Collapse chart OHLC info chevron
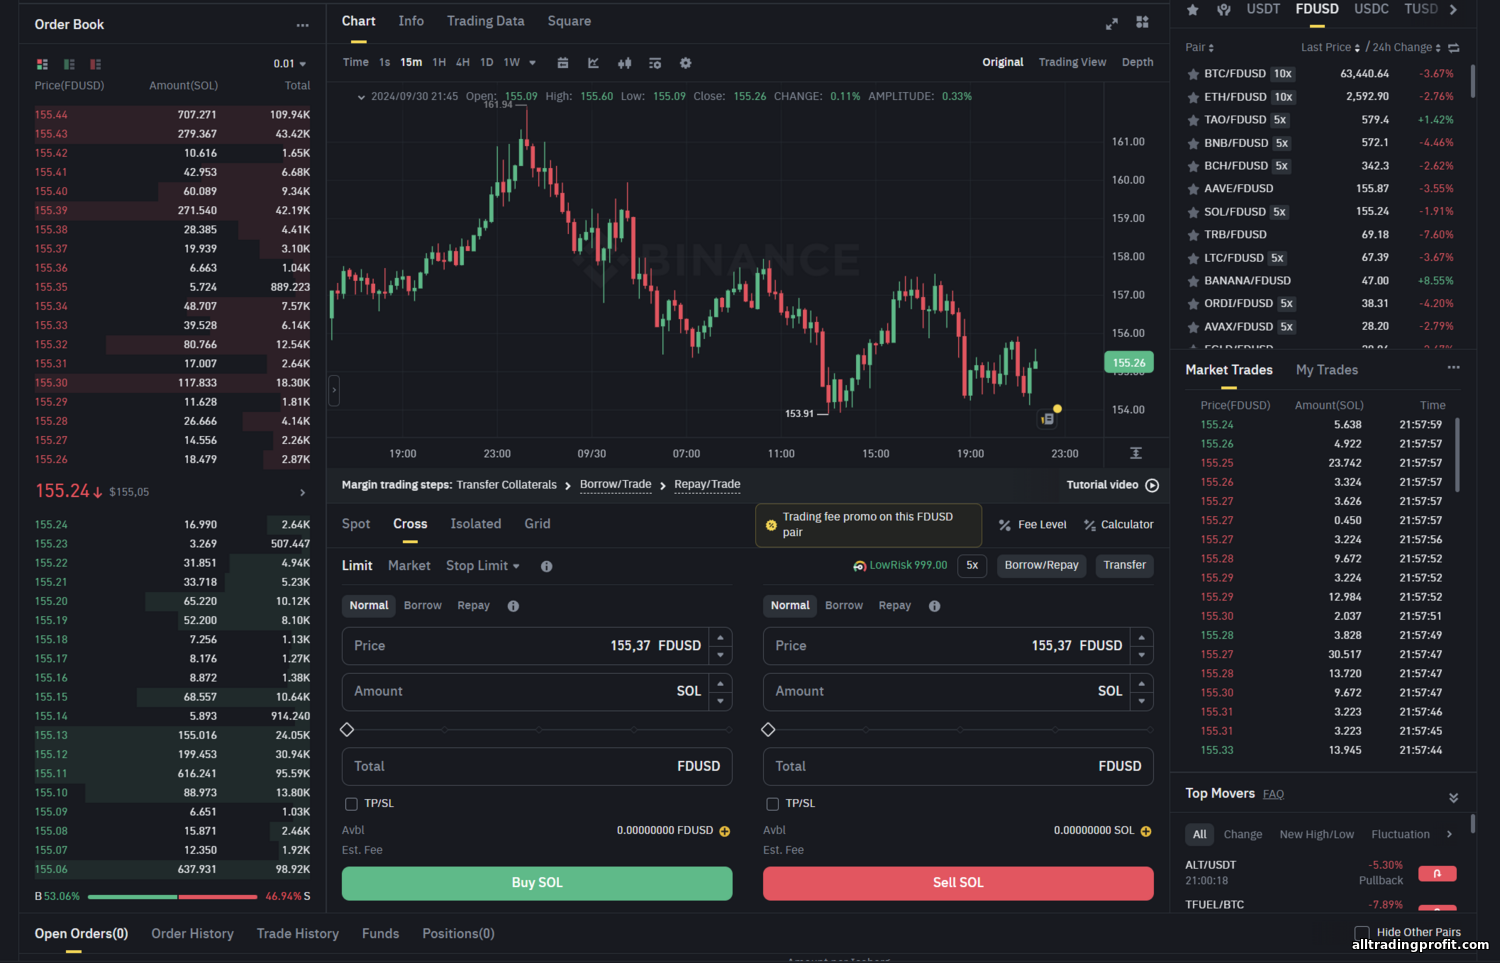Image resolution: width=1500 pixels, height=963 pixels. tap(361, 97)
